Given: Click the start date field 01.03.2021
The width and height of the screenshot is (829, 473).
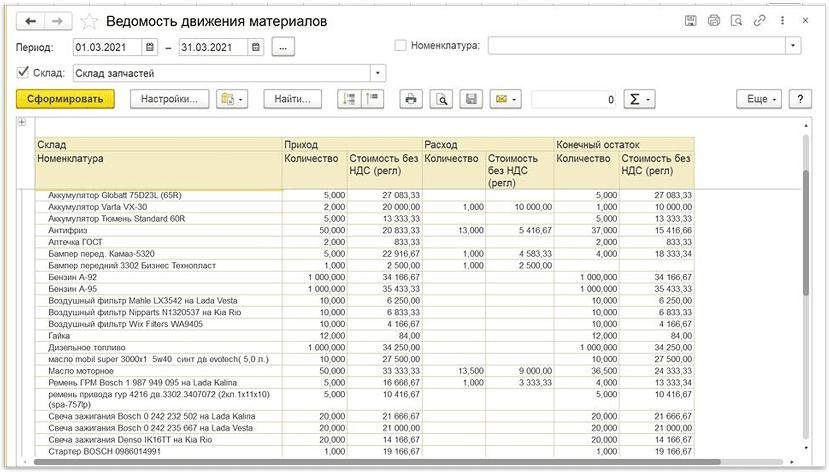Looking at the screenshot, I should (x=107, y=47).
